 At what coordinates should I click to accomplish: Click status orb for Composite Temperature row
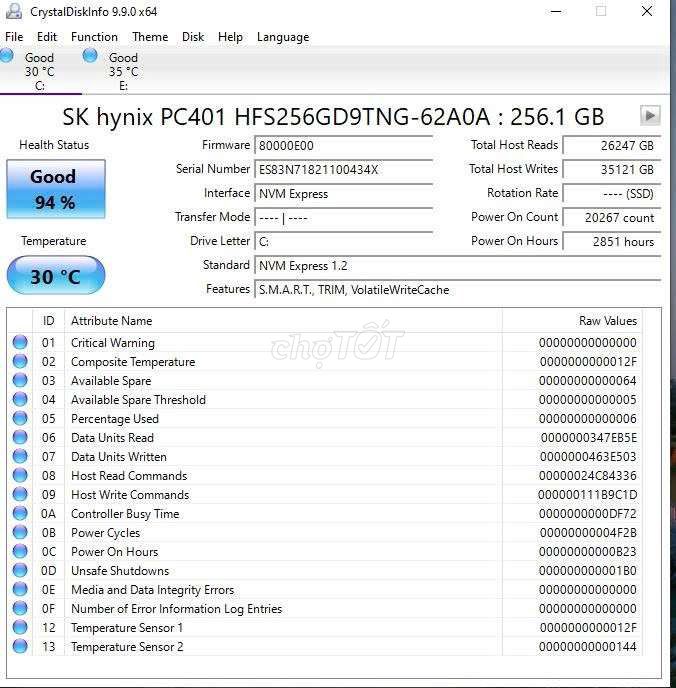pos(20,362)
